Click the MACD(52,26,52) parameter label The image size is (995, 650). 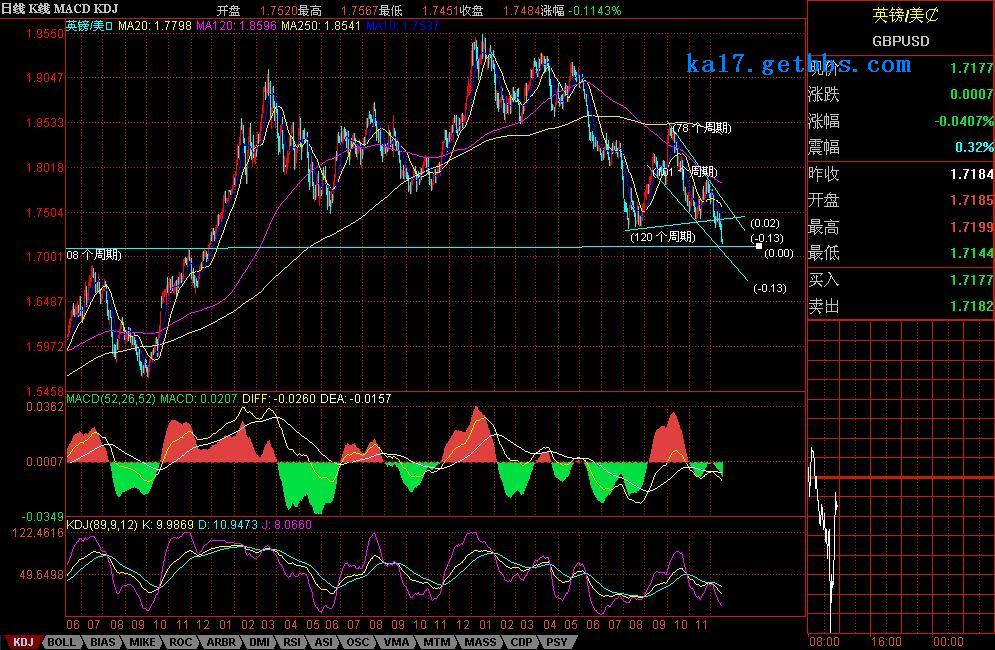(110, 399)
